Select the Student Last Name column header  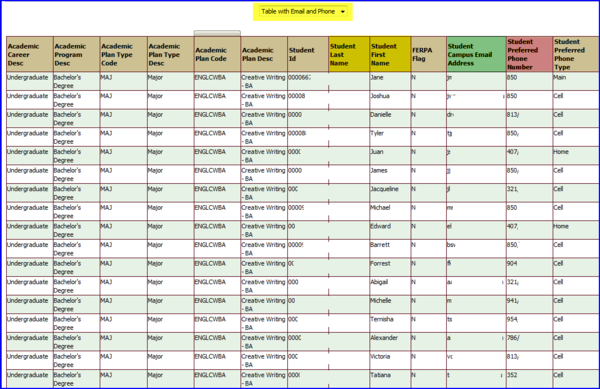[x=349, y=54]
